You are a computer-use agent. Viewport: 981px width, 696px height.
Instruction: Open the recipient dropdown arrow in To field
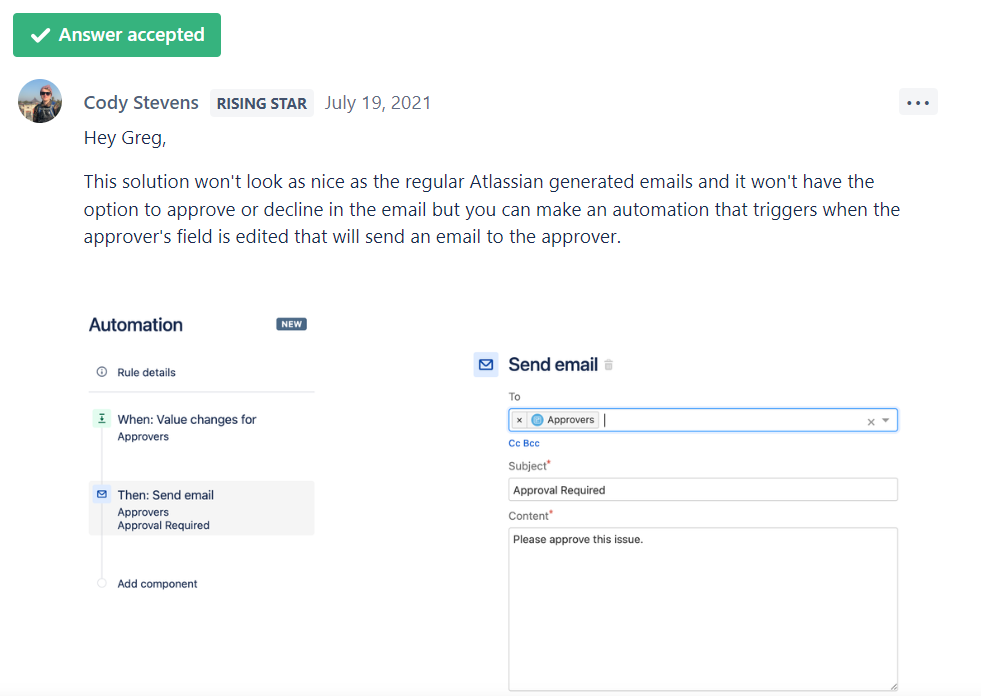pyautogui.click(x=884, y=419)
